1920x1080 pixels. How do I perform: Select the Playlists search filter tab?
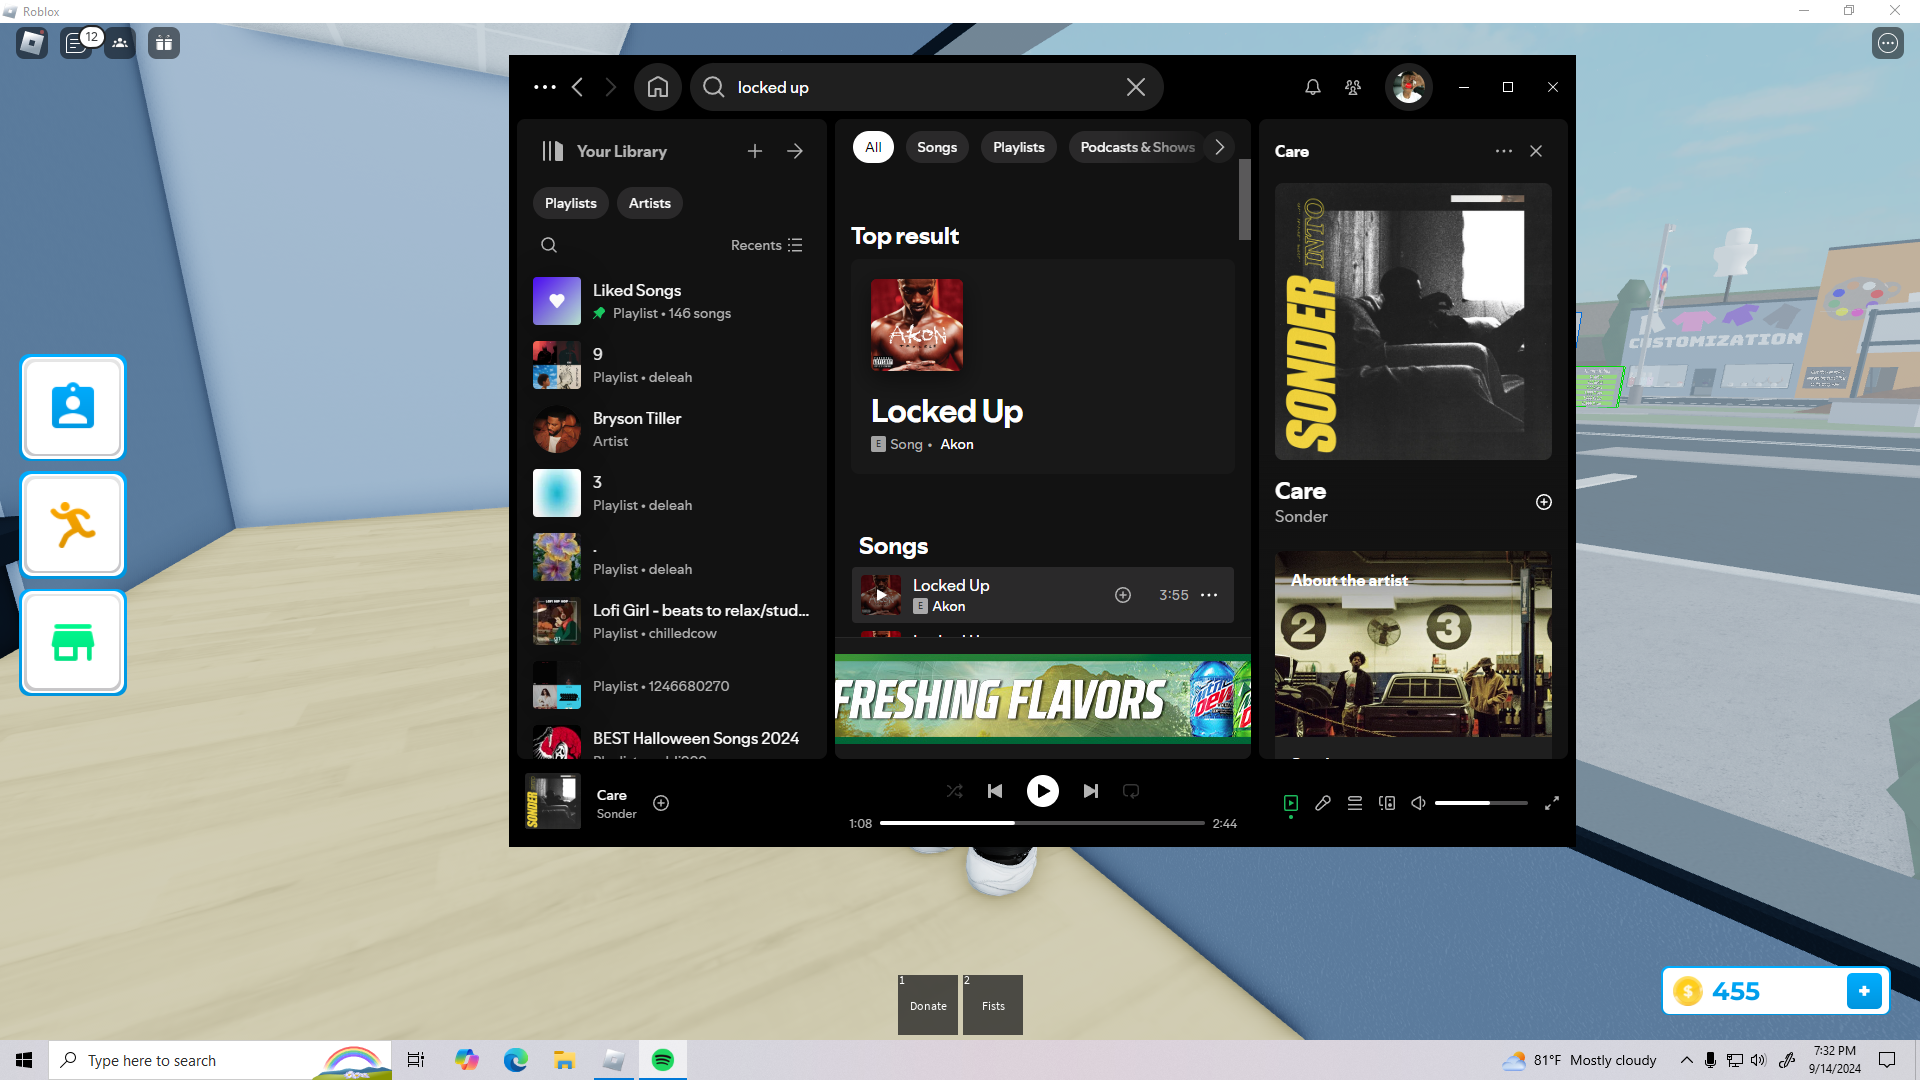coord(1018,147)
